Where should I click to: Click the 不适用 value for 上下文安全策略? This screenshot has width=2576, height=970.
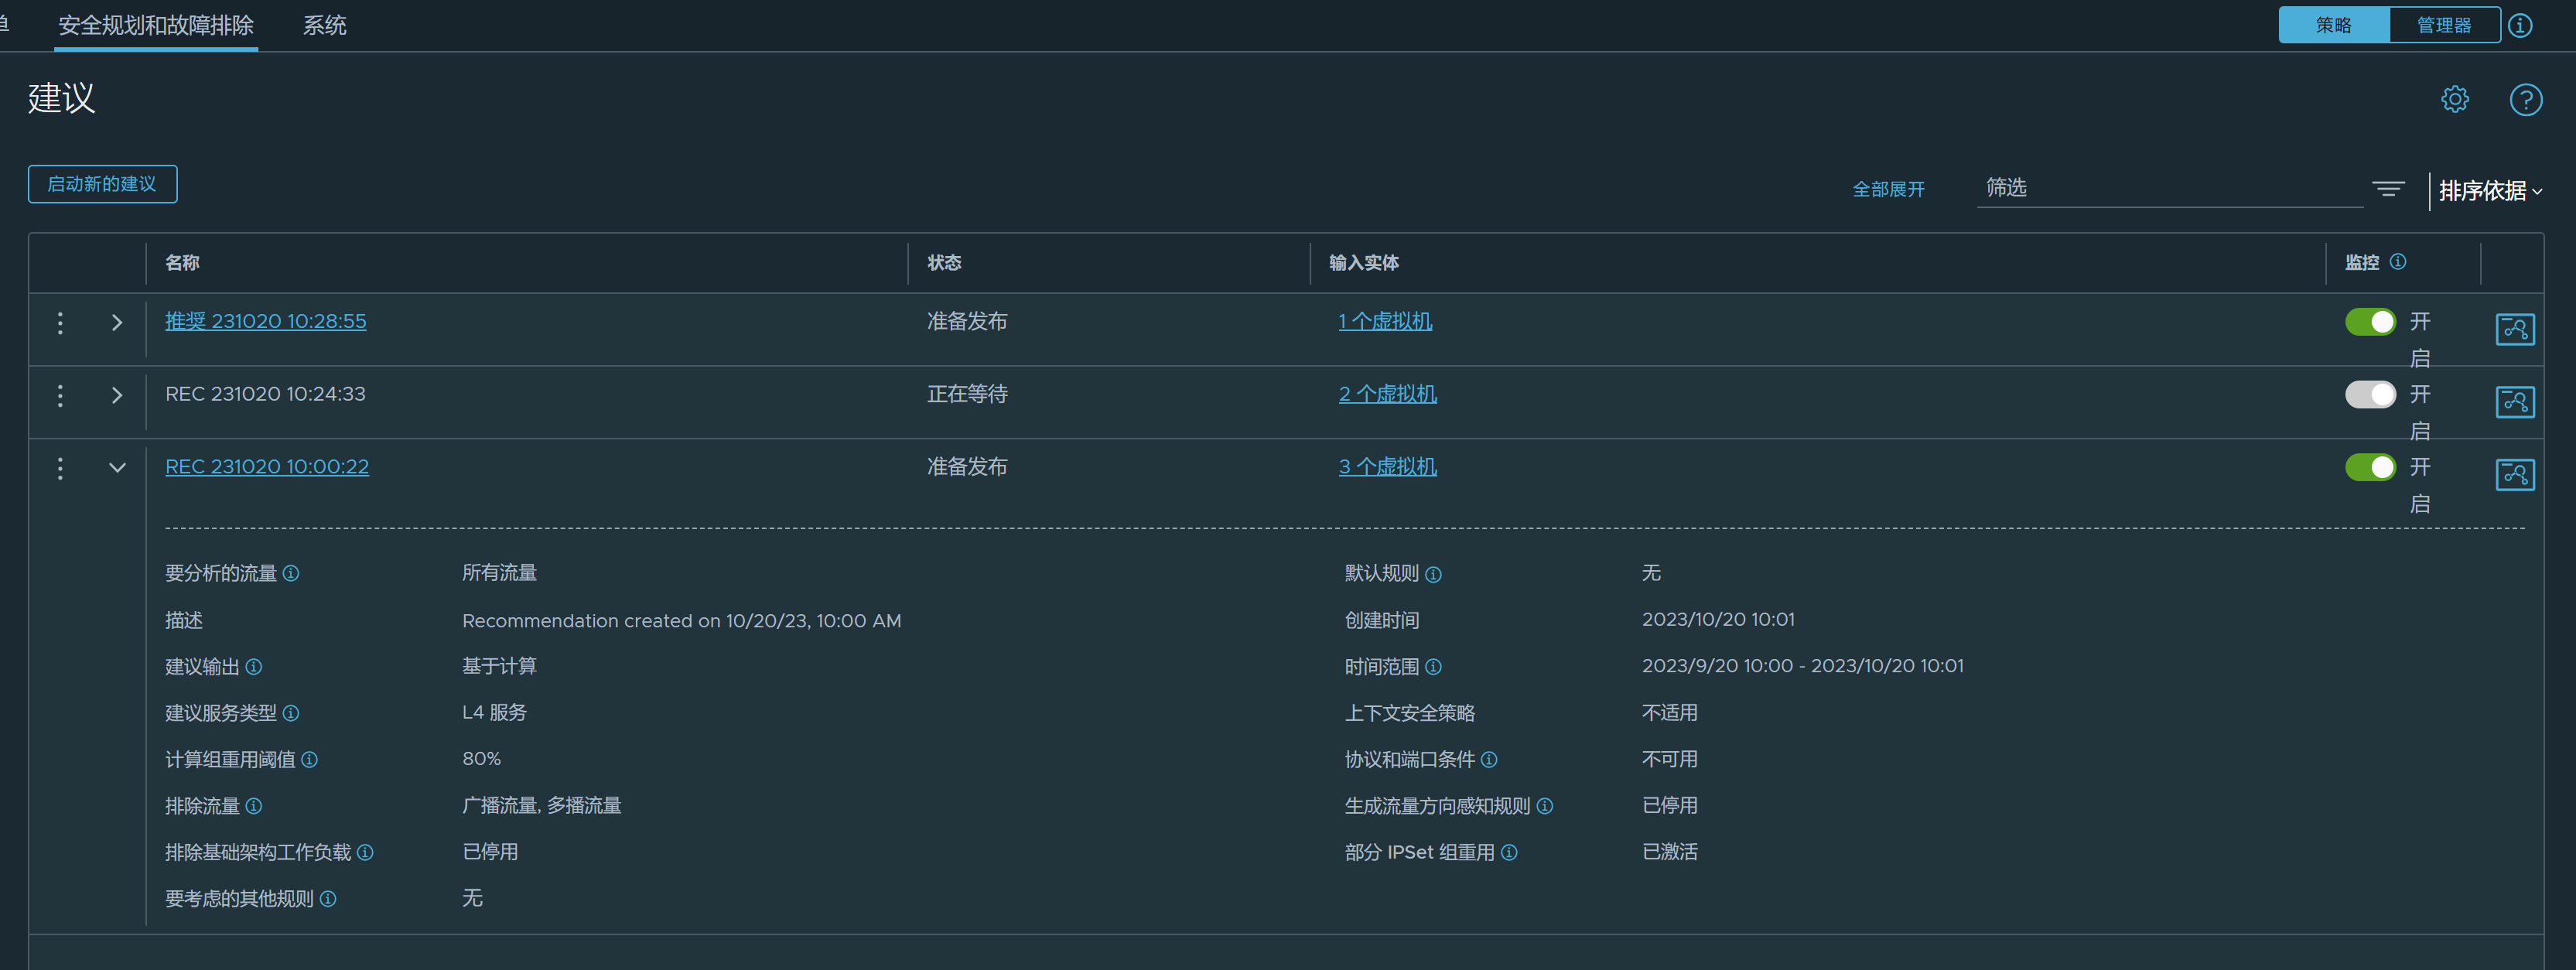point(1669,713)
